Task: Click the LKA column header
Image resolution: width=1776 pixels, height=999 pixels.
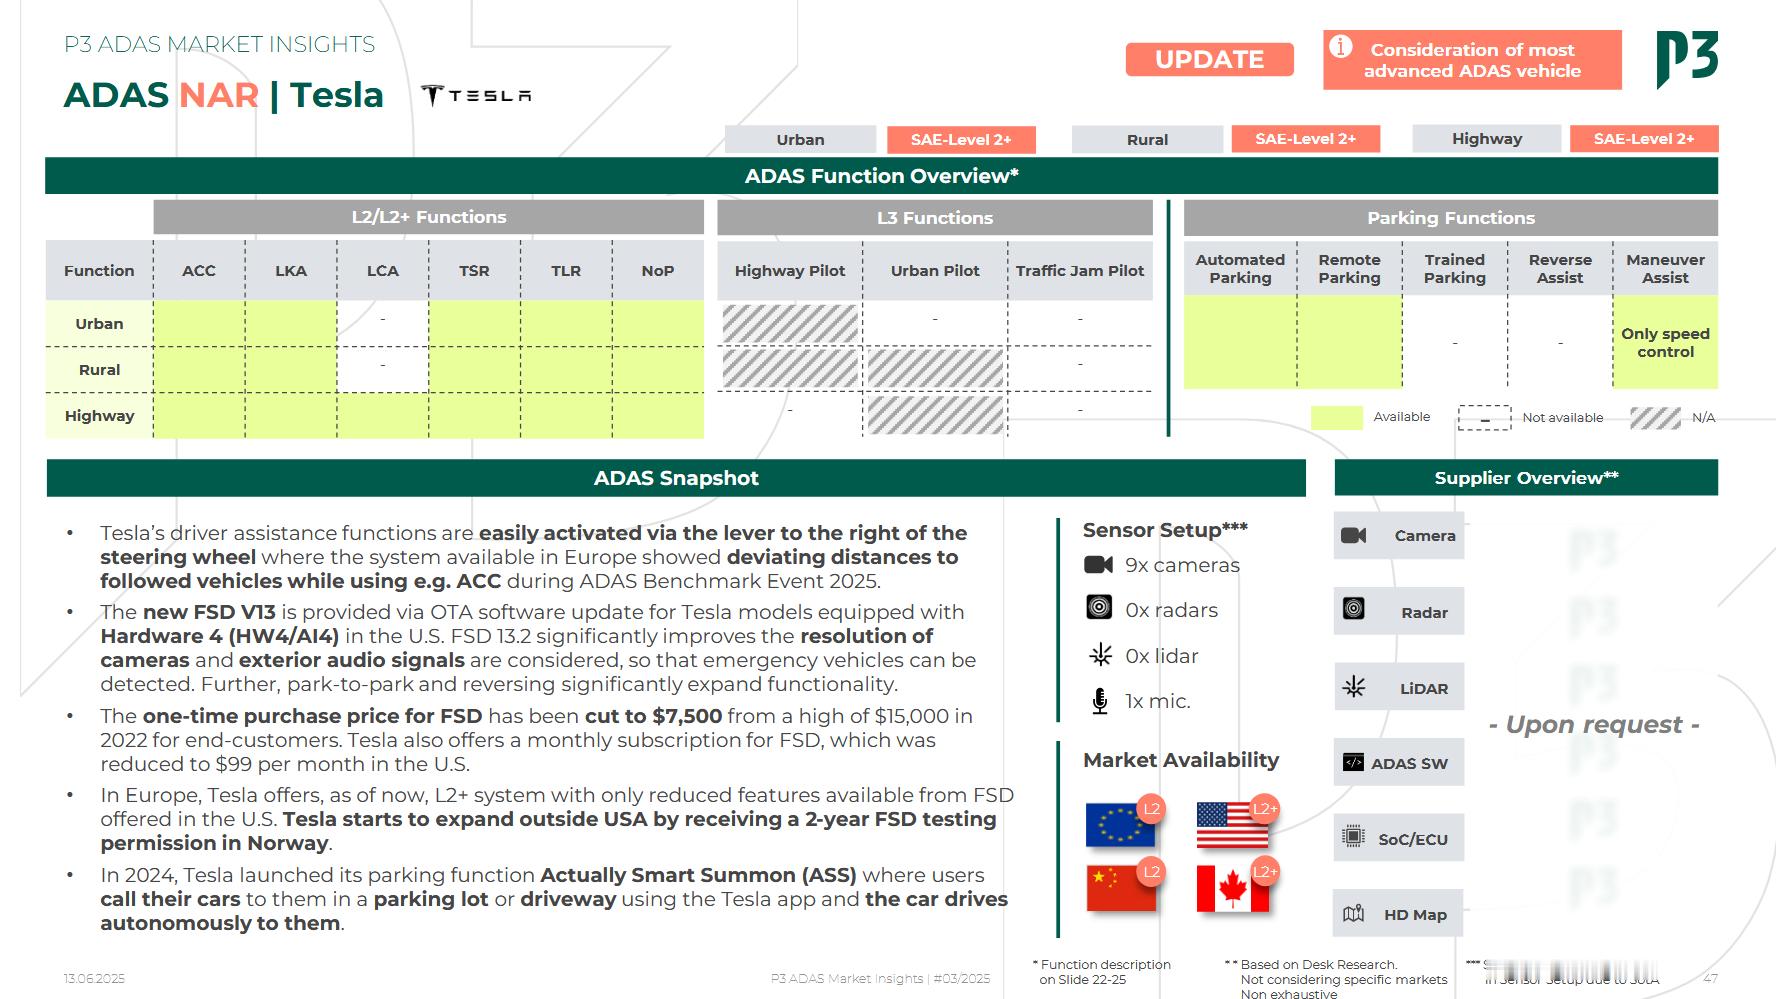Action: 291,270
